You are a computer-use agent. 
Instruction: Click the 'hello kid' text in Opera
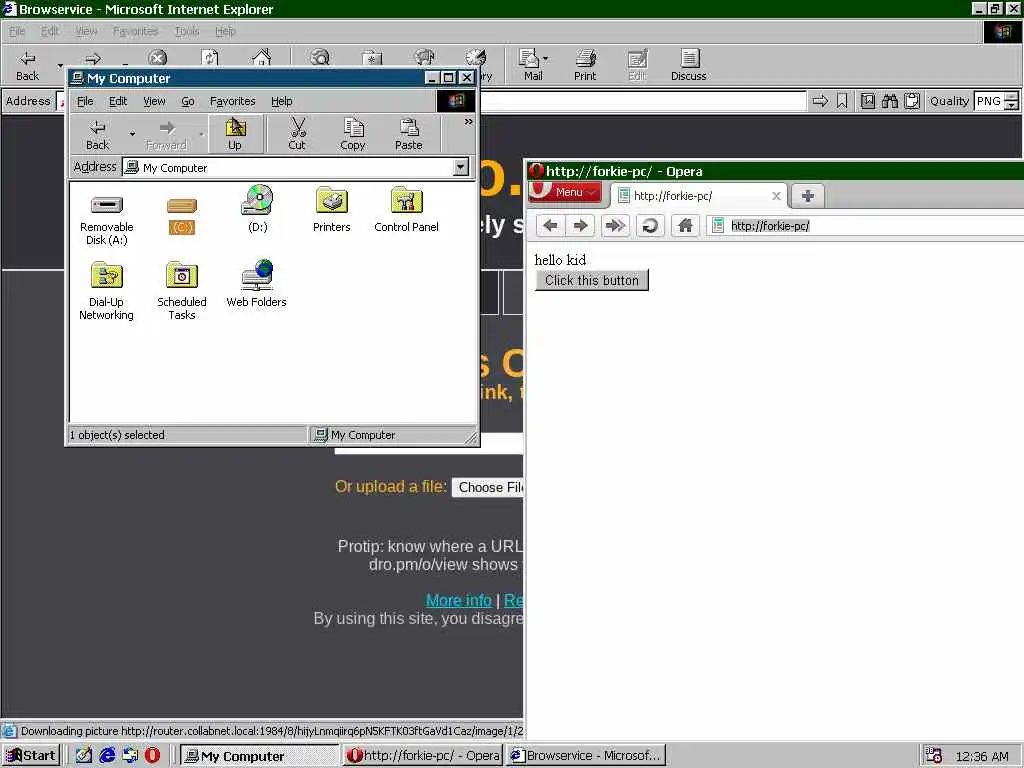tap(560, 260)
